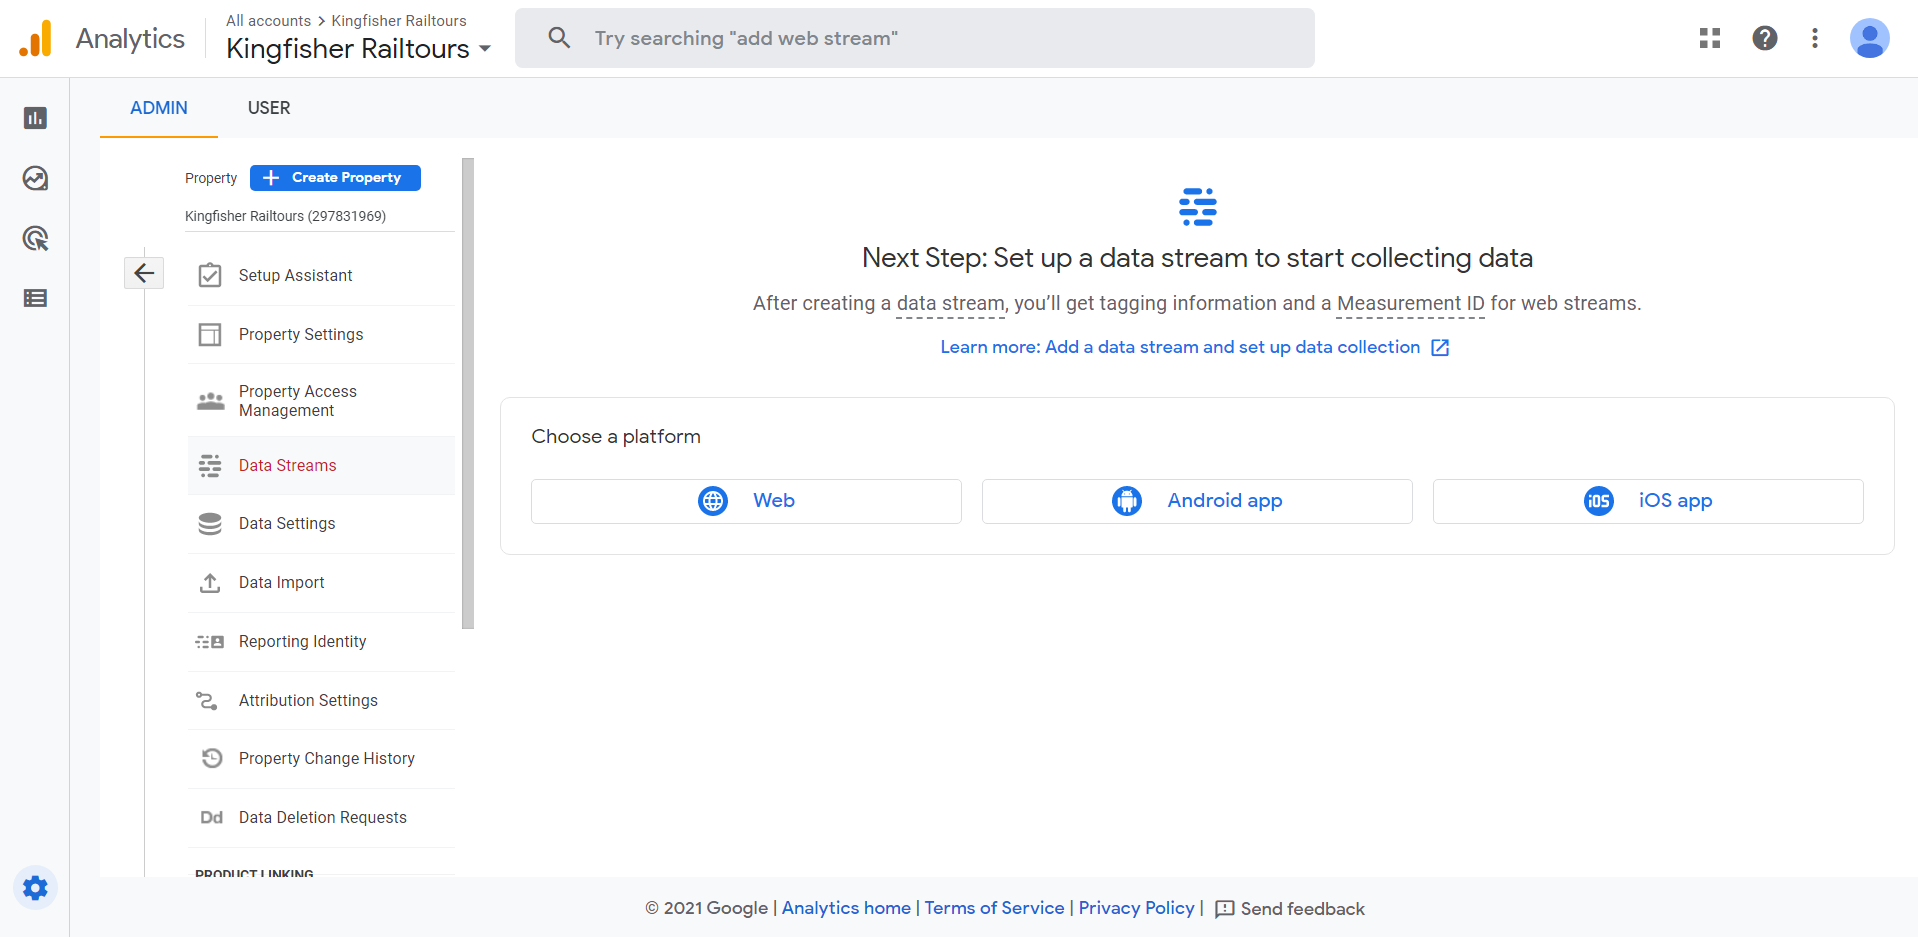Open Attribution Settings menu item
Image resolution: width=1918 pixels, height=937 pixels.
click(321, 700)
